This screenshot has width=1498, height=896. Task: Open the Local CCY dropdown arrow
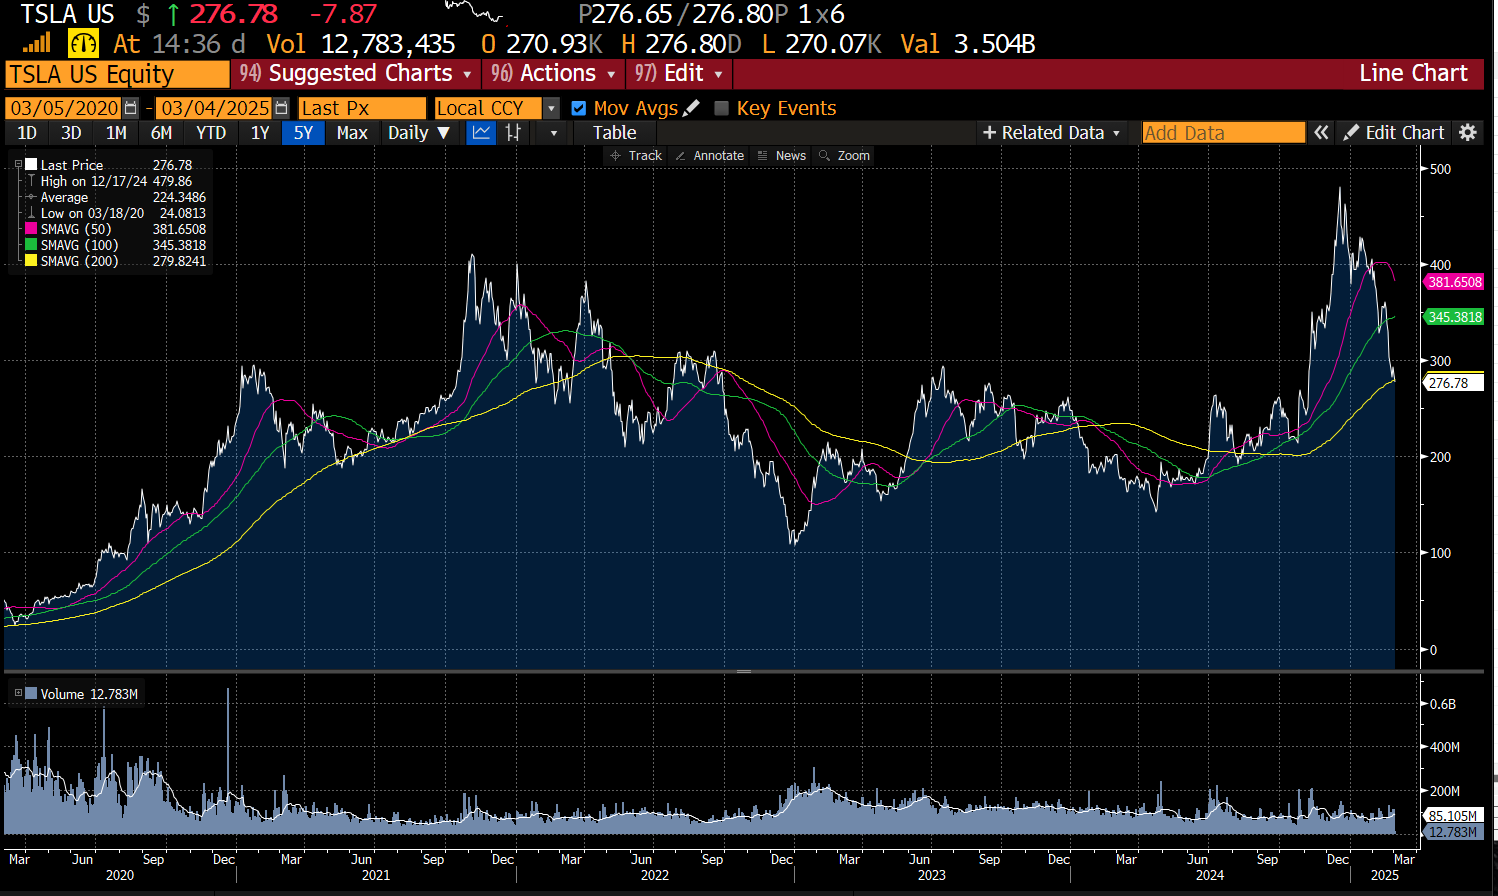pos(551,108)
